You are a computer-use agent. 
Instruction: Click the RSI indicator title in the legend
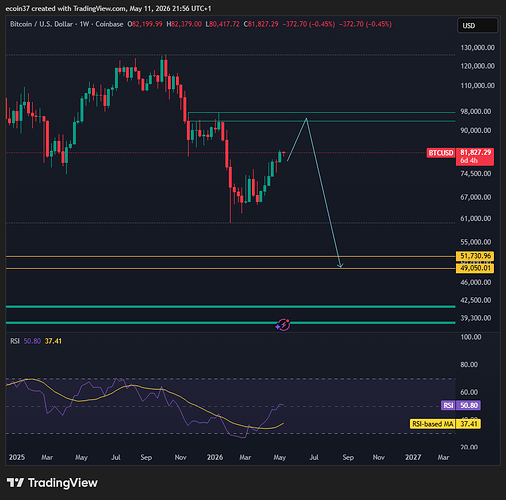(x=15, y=341)
